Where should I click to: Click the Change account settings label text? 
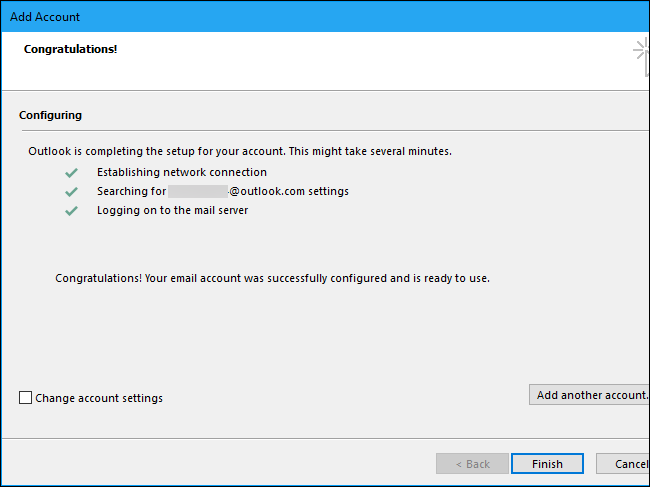point(99,398)
